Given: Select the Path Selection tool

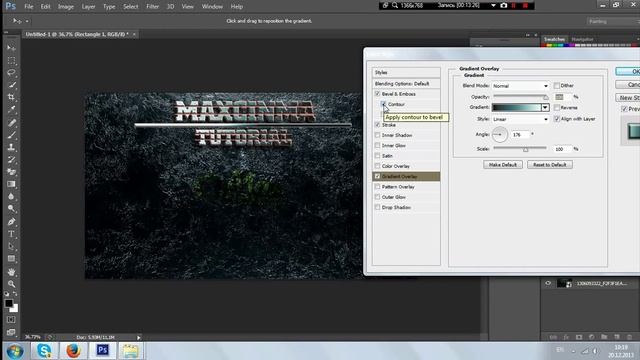Looking at the screenshot, I should pyautogui.click(x=11, y=246).
